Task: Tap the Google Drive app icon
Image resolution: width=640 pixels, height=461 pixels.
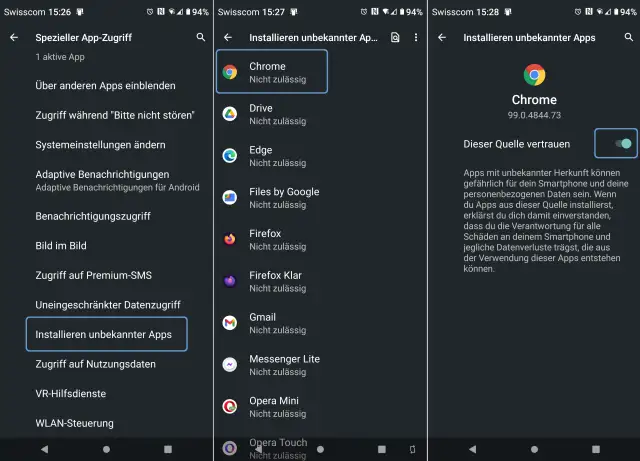Action: pyautogui.click(x=229, y=113)
